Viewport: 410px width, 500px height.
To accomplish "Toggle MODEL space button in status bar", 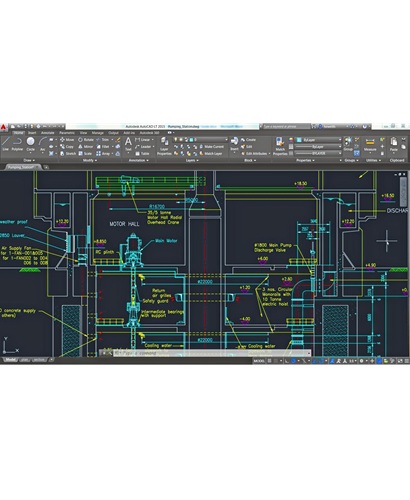I will coord(259,361).
